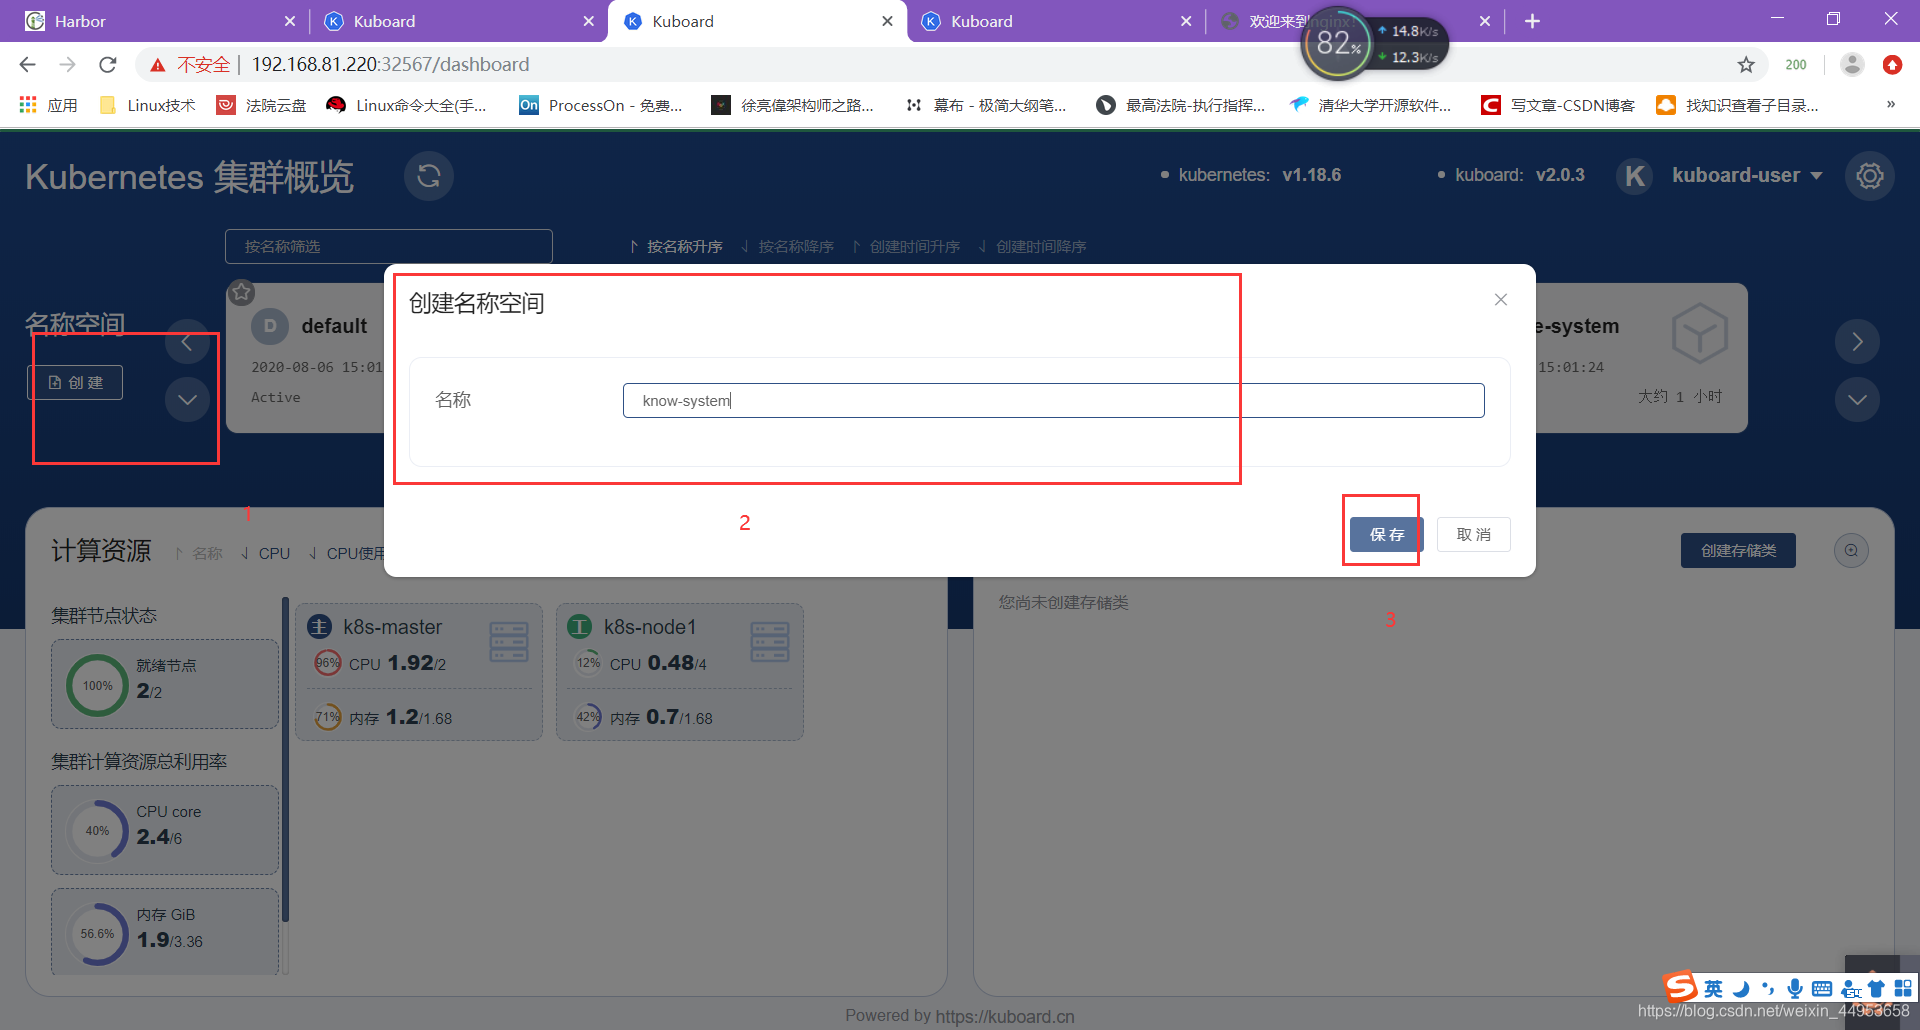The height and width of the screenshot is (1030, 1920).
Task: Open the kuboard.cn footer link
Action: click(1005, 1016)
